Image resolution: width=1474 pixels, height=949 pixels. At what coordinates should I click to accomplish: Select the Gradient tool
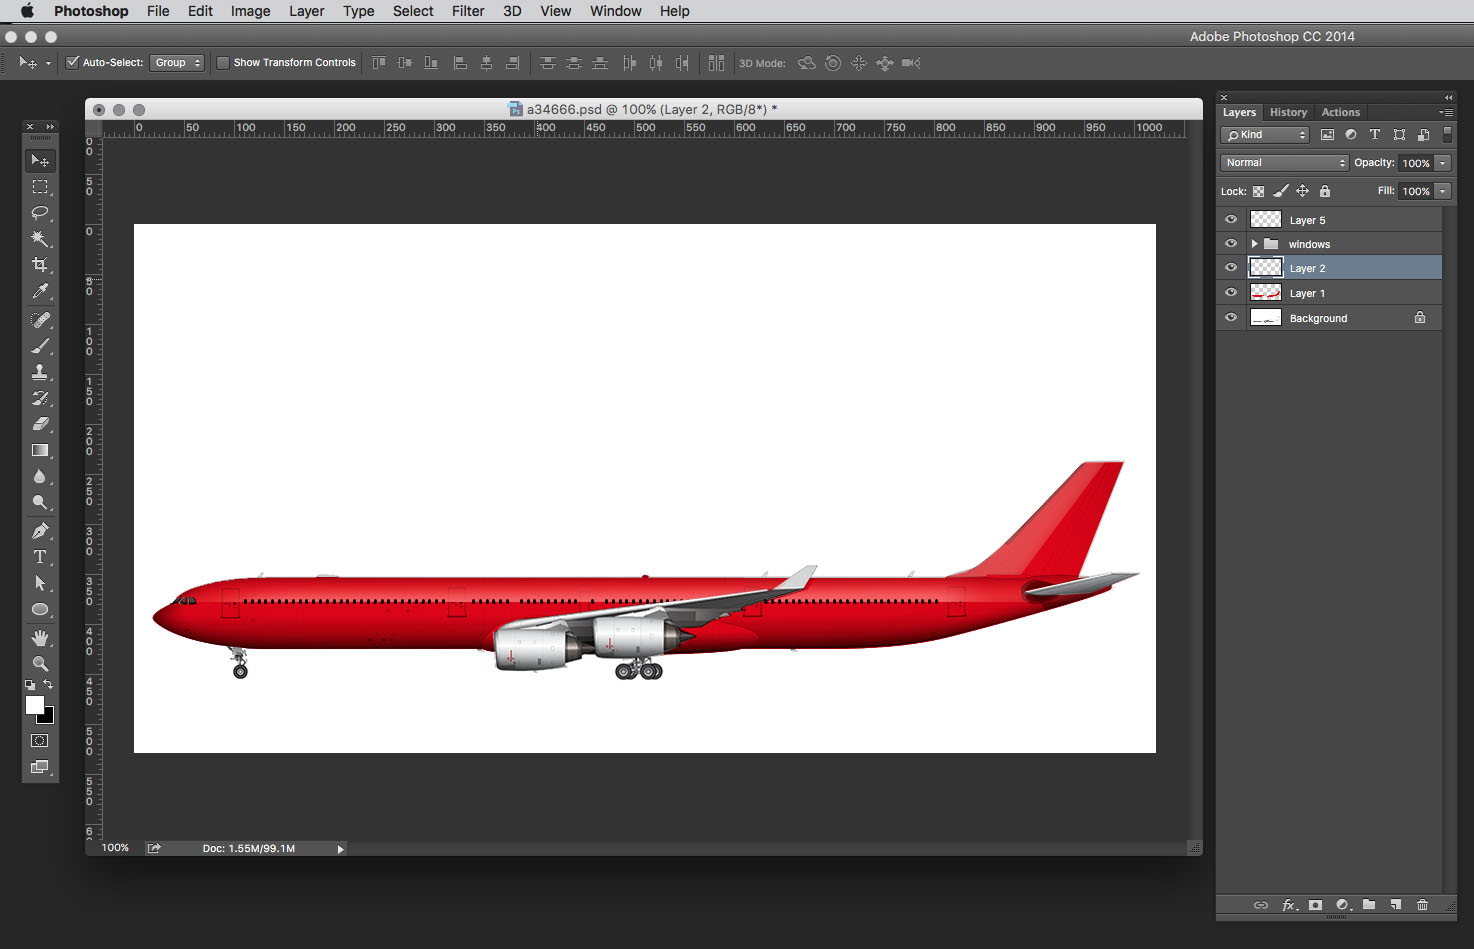click(x=40, y=451)
